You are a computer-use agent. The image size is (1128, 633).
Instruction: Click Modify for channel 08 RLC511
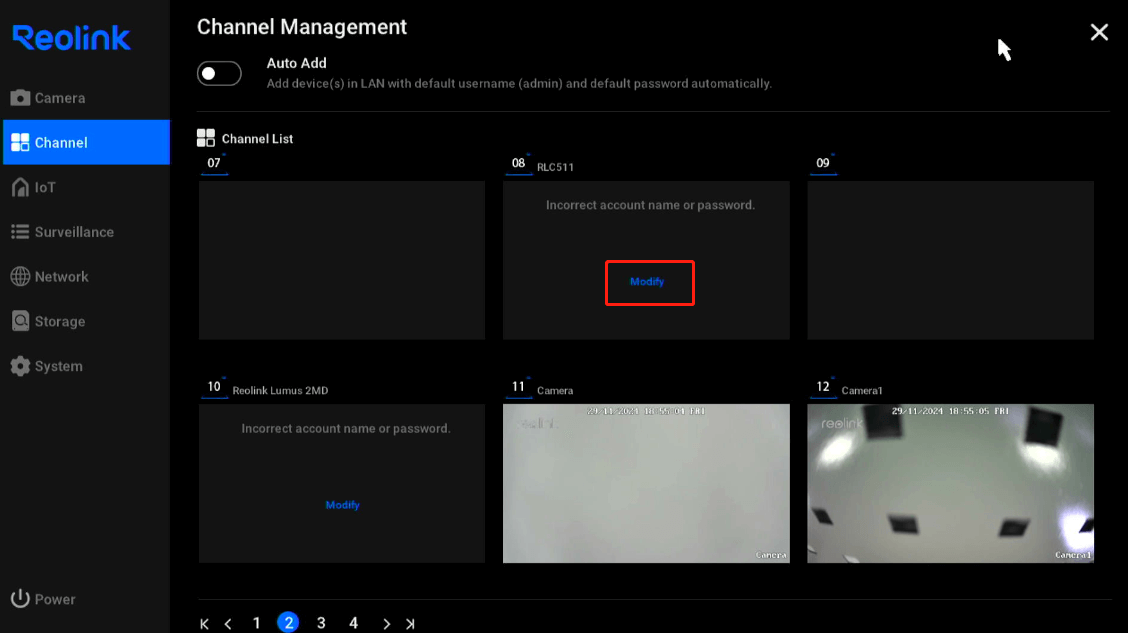tap(647, 282)
